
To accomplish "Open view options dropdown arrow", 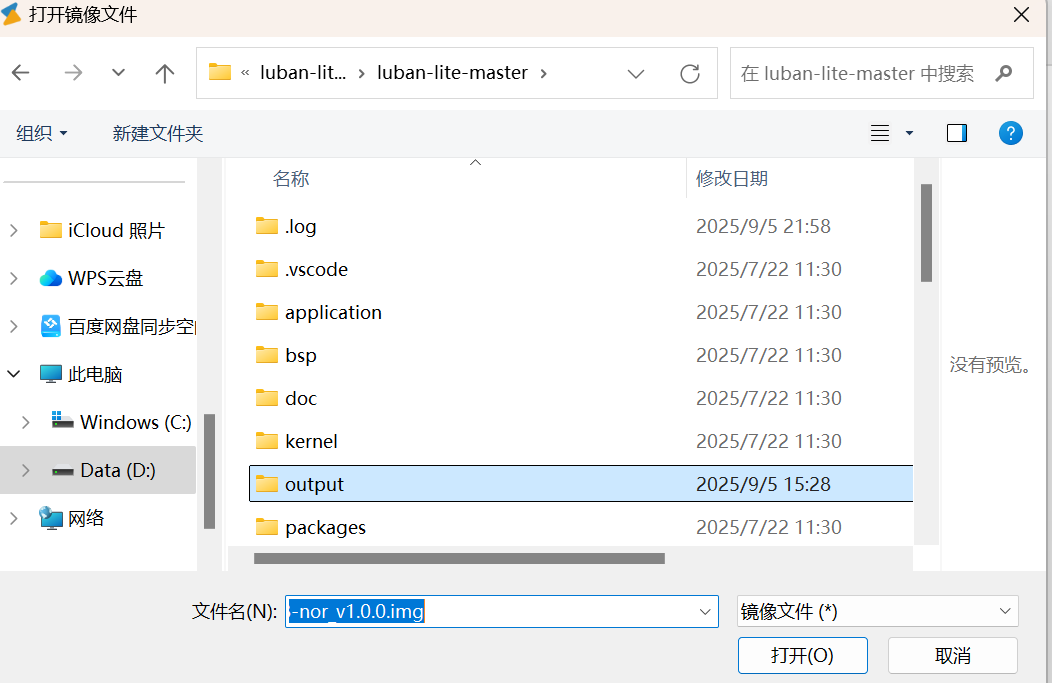I will [x=909, y=133].
